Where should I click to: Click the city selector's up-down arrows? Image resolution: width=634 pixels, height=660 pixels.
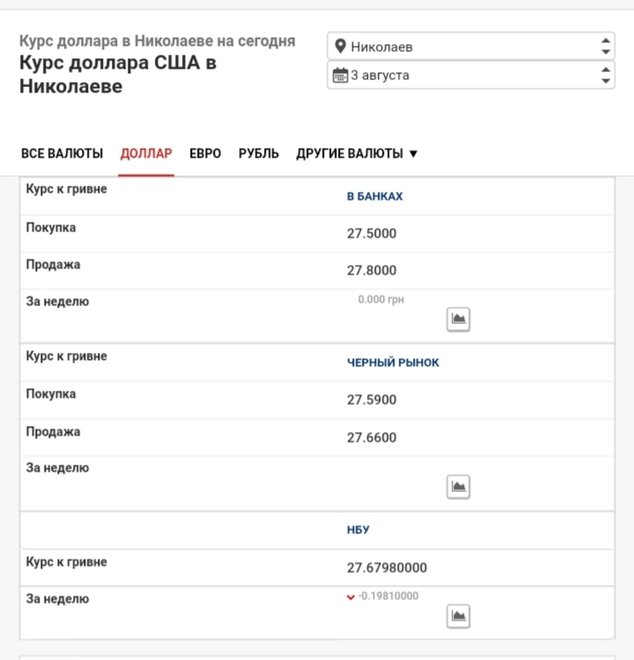(x=605, y=46)
